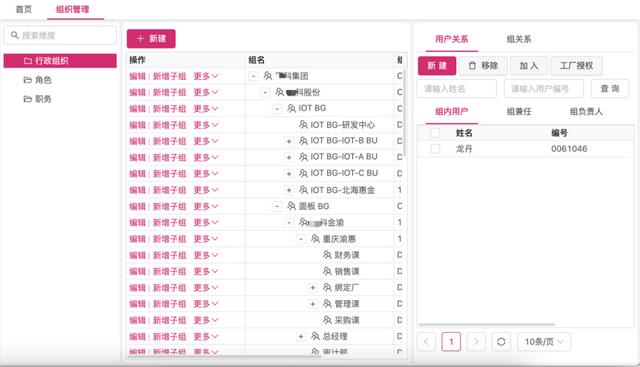Collapse the IOT BG node
The height and width of the screenshot is (367, 640).
point(277,109)
